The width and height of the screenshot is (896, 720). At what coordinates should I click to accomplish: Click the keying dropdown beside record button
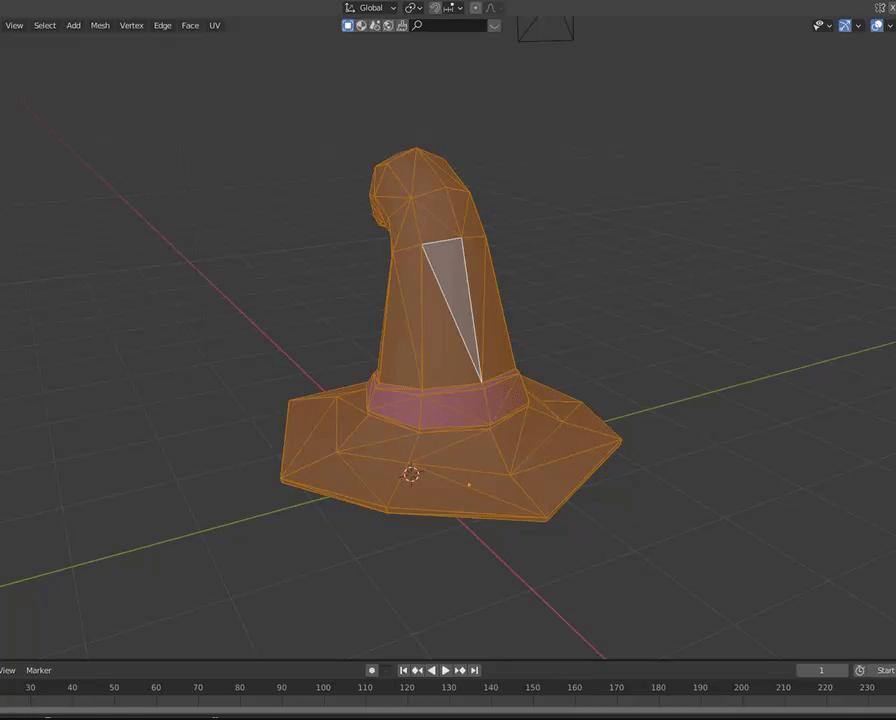tap(387, 670)
